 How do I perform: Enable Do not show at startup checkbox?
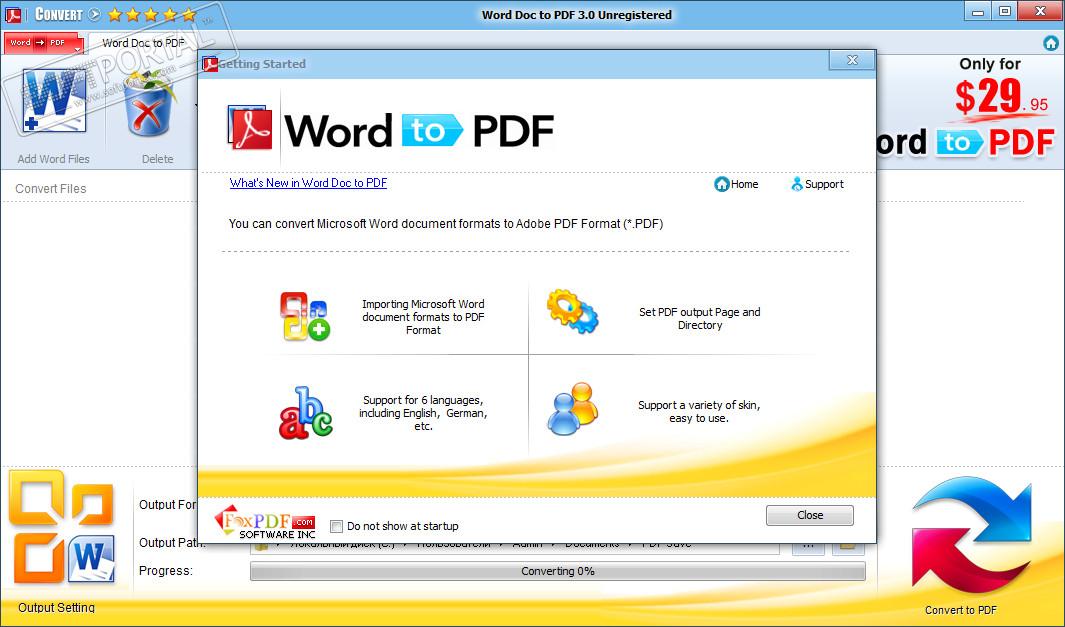[336, 526]
